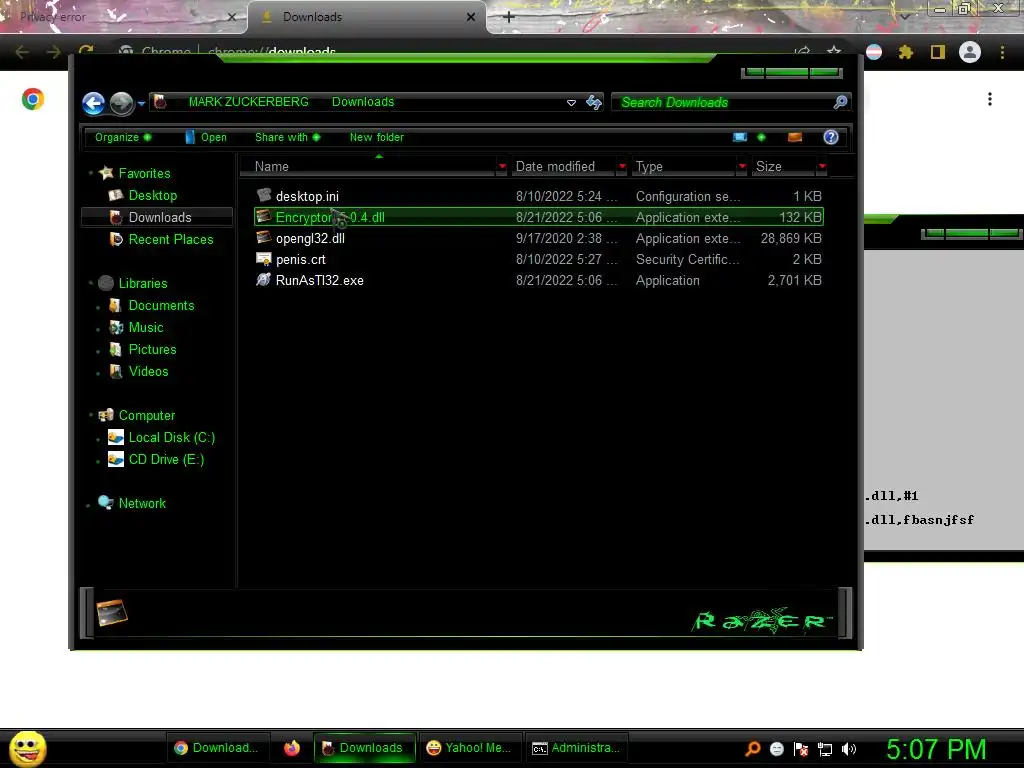Click the network tray icon
1024x768 pixels.
tap(825, 749)
